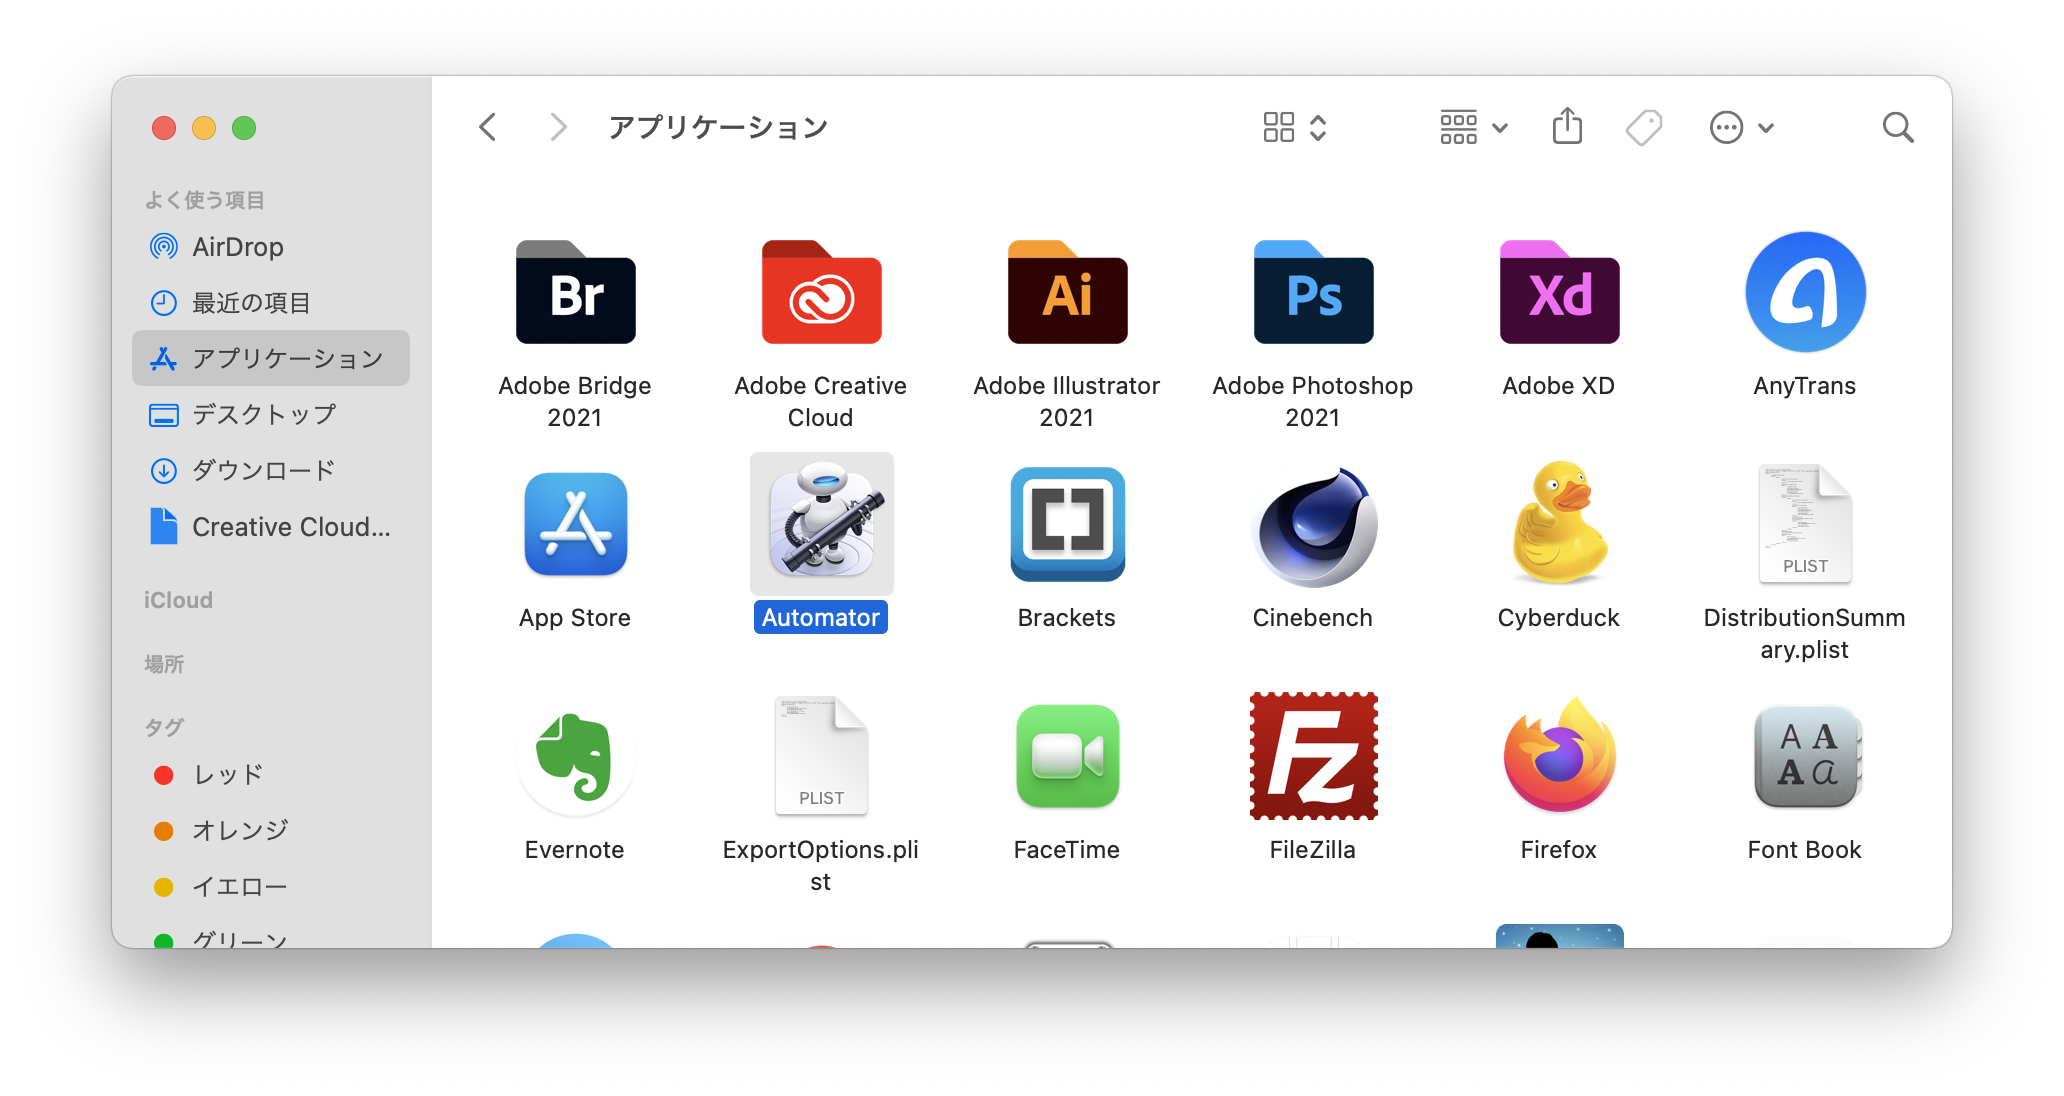
Task: Select the App Store icon
Action: click(x=575, y=524)
